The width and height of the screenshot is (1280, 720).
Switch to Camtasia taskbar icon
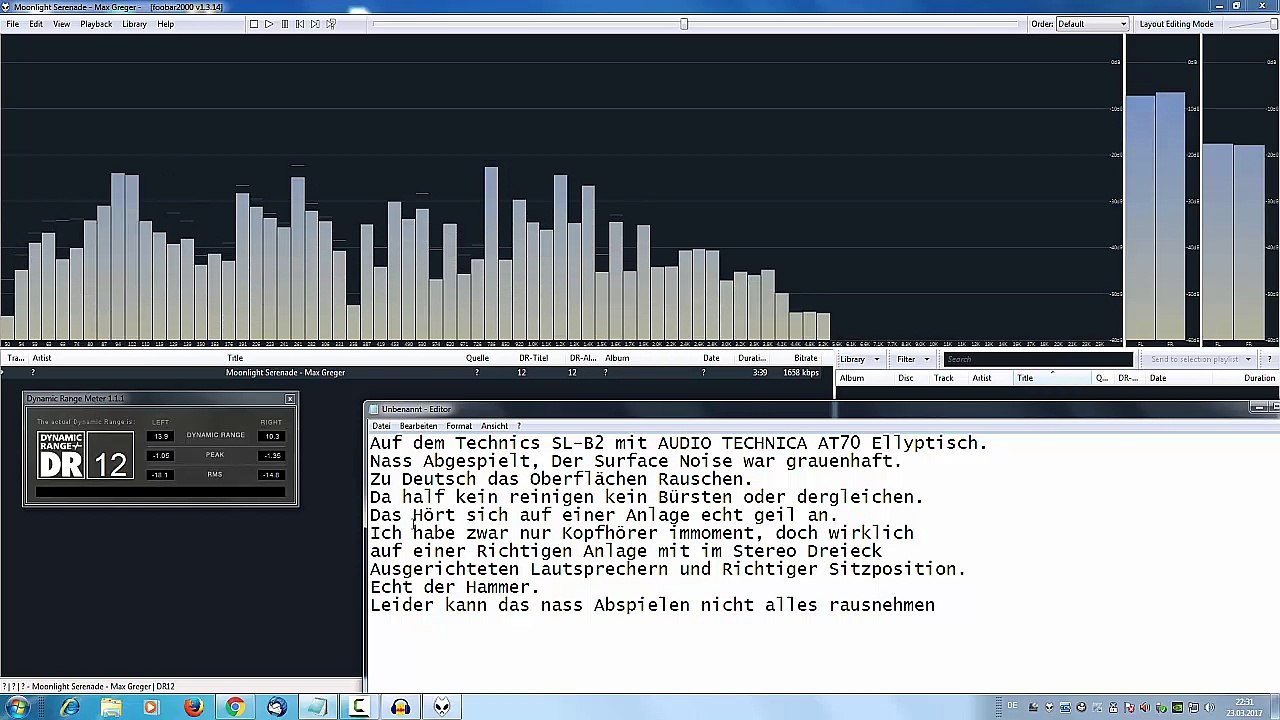click(x=359, y=708)
